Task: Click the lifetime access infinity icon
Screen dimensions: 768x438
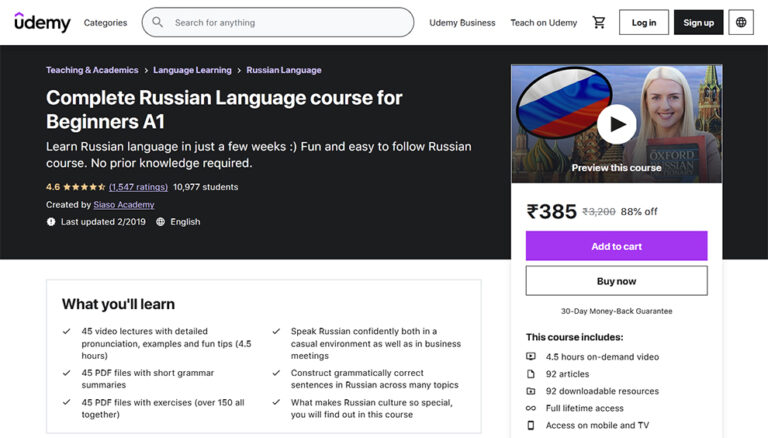Action: (531, 408)
